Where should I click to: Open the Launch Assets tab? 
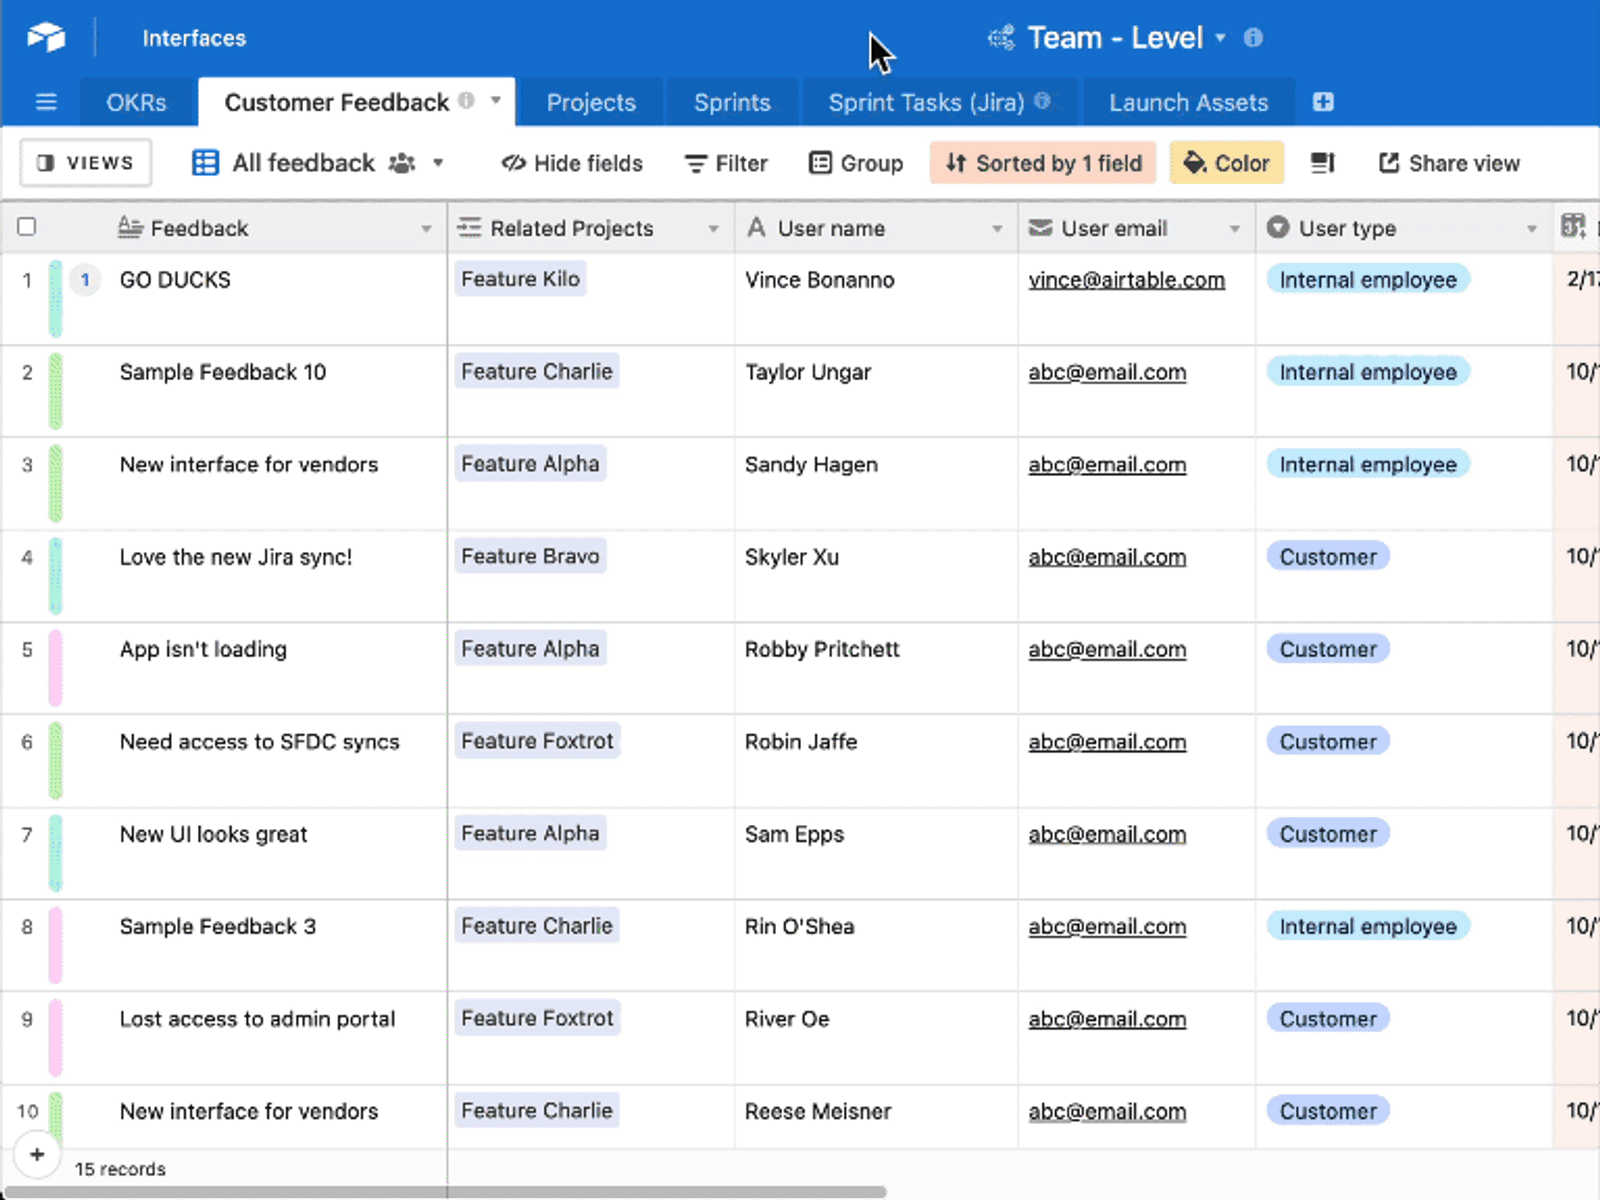tap(1188, 102)
